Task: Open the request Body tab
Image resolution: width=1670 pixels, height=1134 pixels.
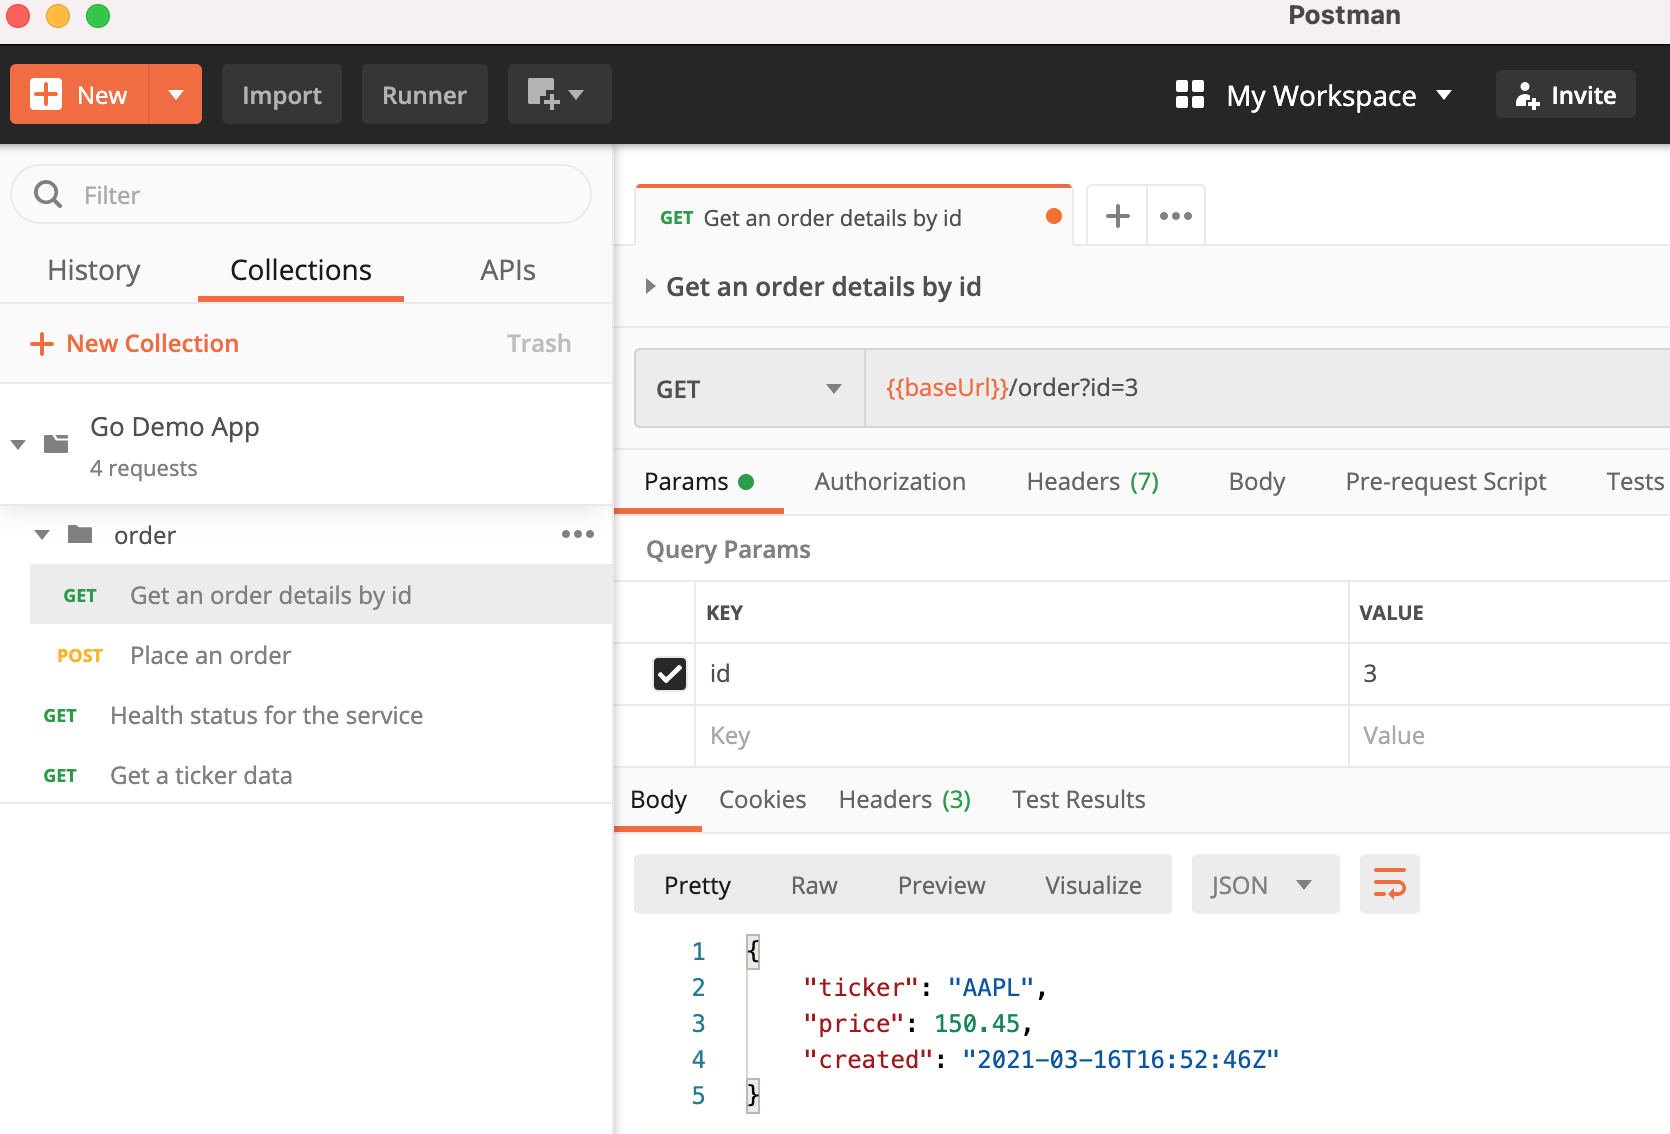Action: tap(1257, 482)
